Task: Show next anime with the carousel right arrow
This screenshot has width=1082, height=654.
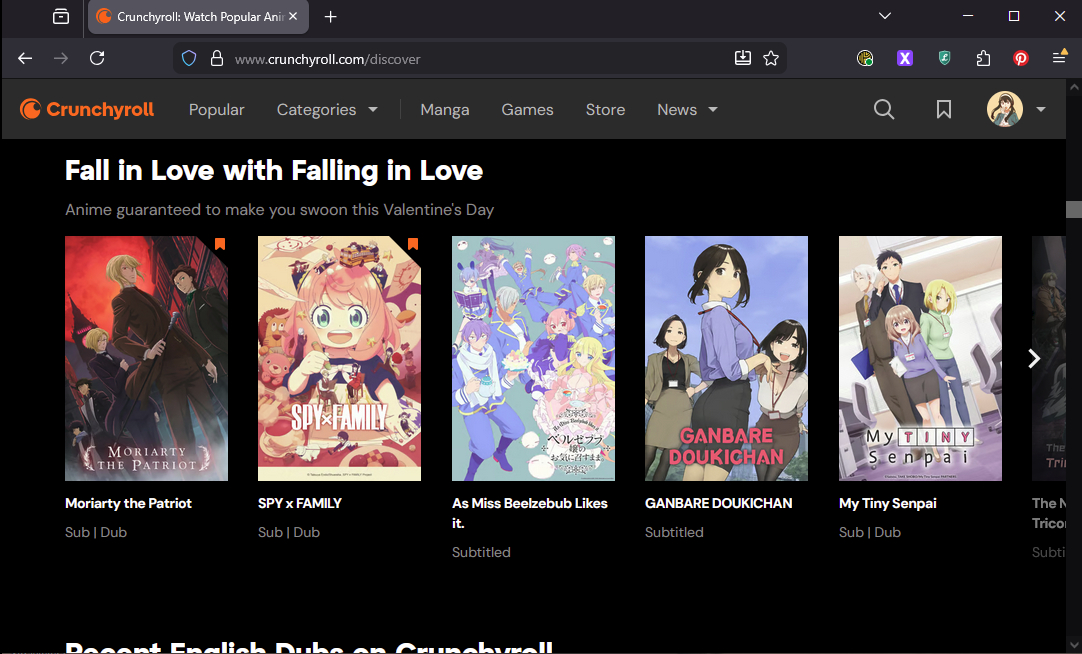Action: click(x=1034, y=358)
